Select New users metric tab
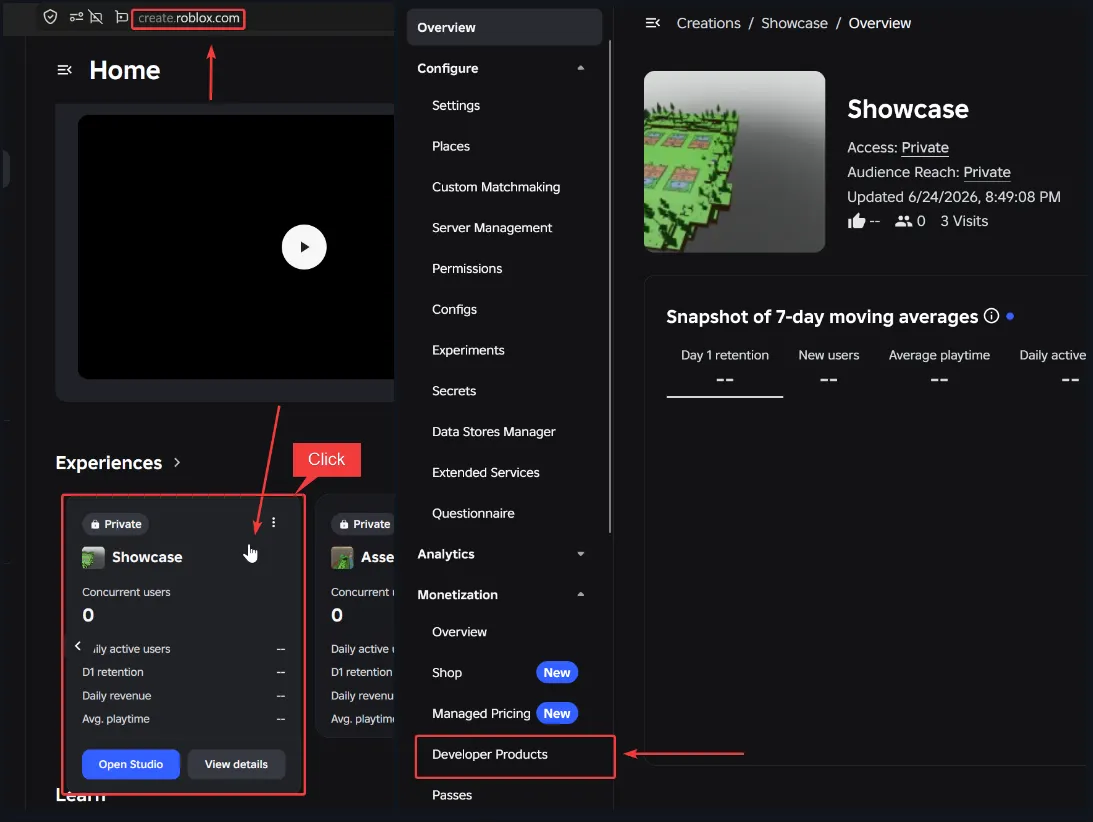Image resolution: width=1093 pixels, height=822 pixels. pyautogui.click(x=829, y=367)
